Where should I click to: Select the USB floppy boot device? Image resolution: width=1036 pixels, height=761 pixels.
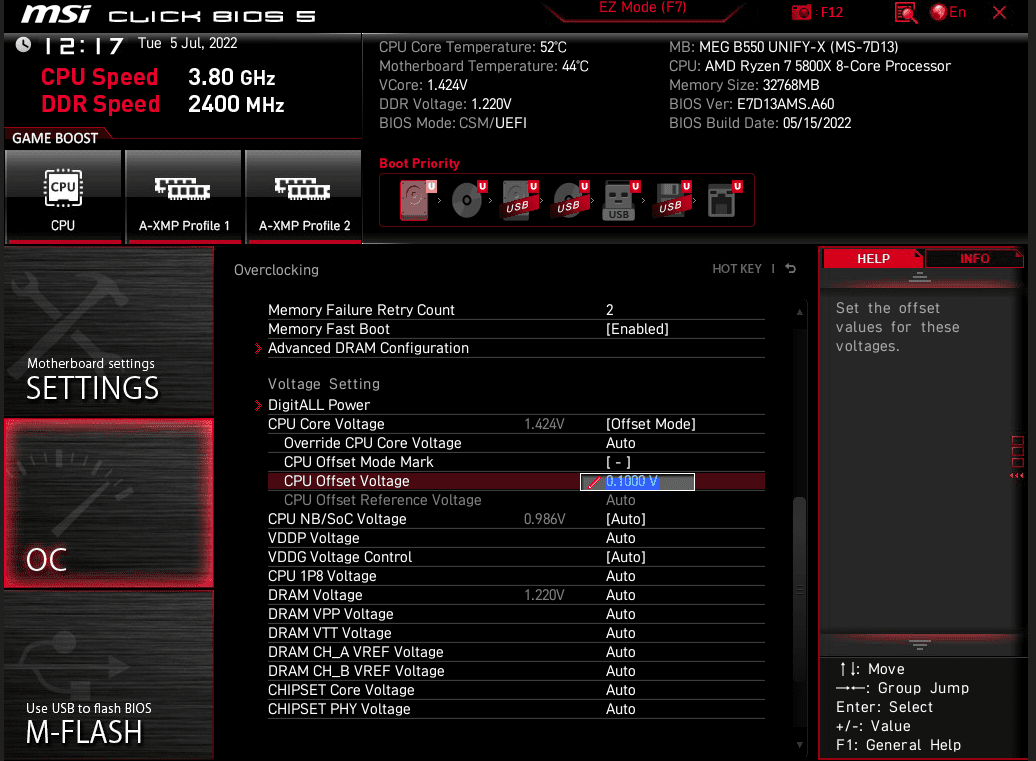click(x=672, y=200)
